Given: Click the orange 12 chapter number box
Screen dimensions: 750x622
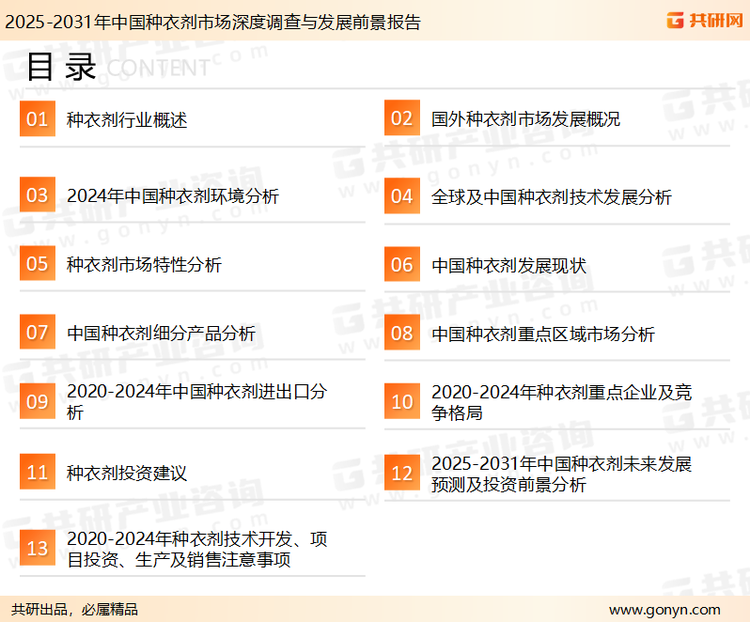Looking at the screenshot, I should click(x=402, y=473).
